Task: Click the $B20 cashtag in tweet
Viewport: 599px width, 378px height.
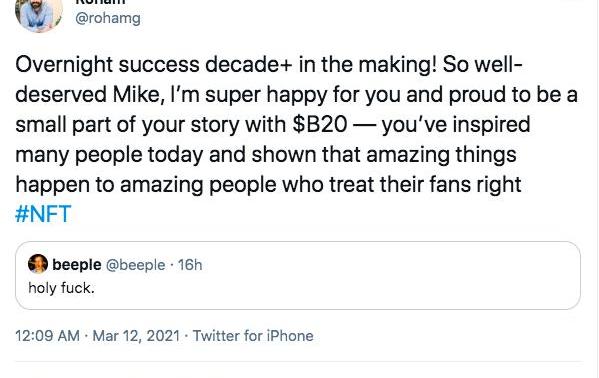Action: coord(320,125)
